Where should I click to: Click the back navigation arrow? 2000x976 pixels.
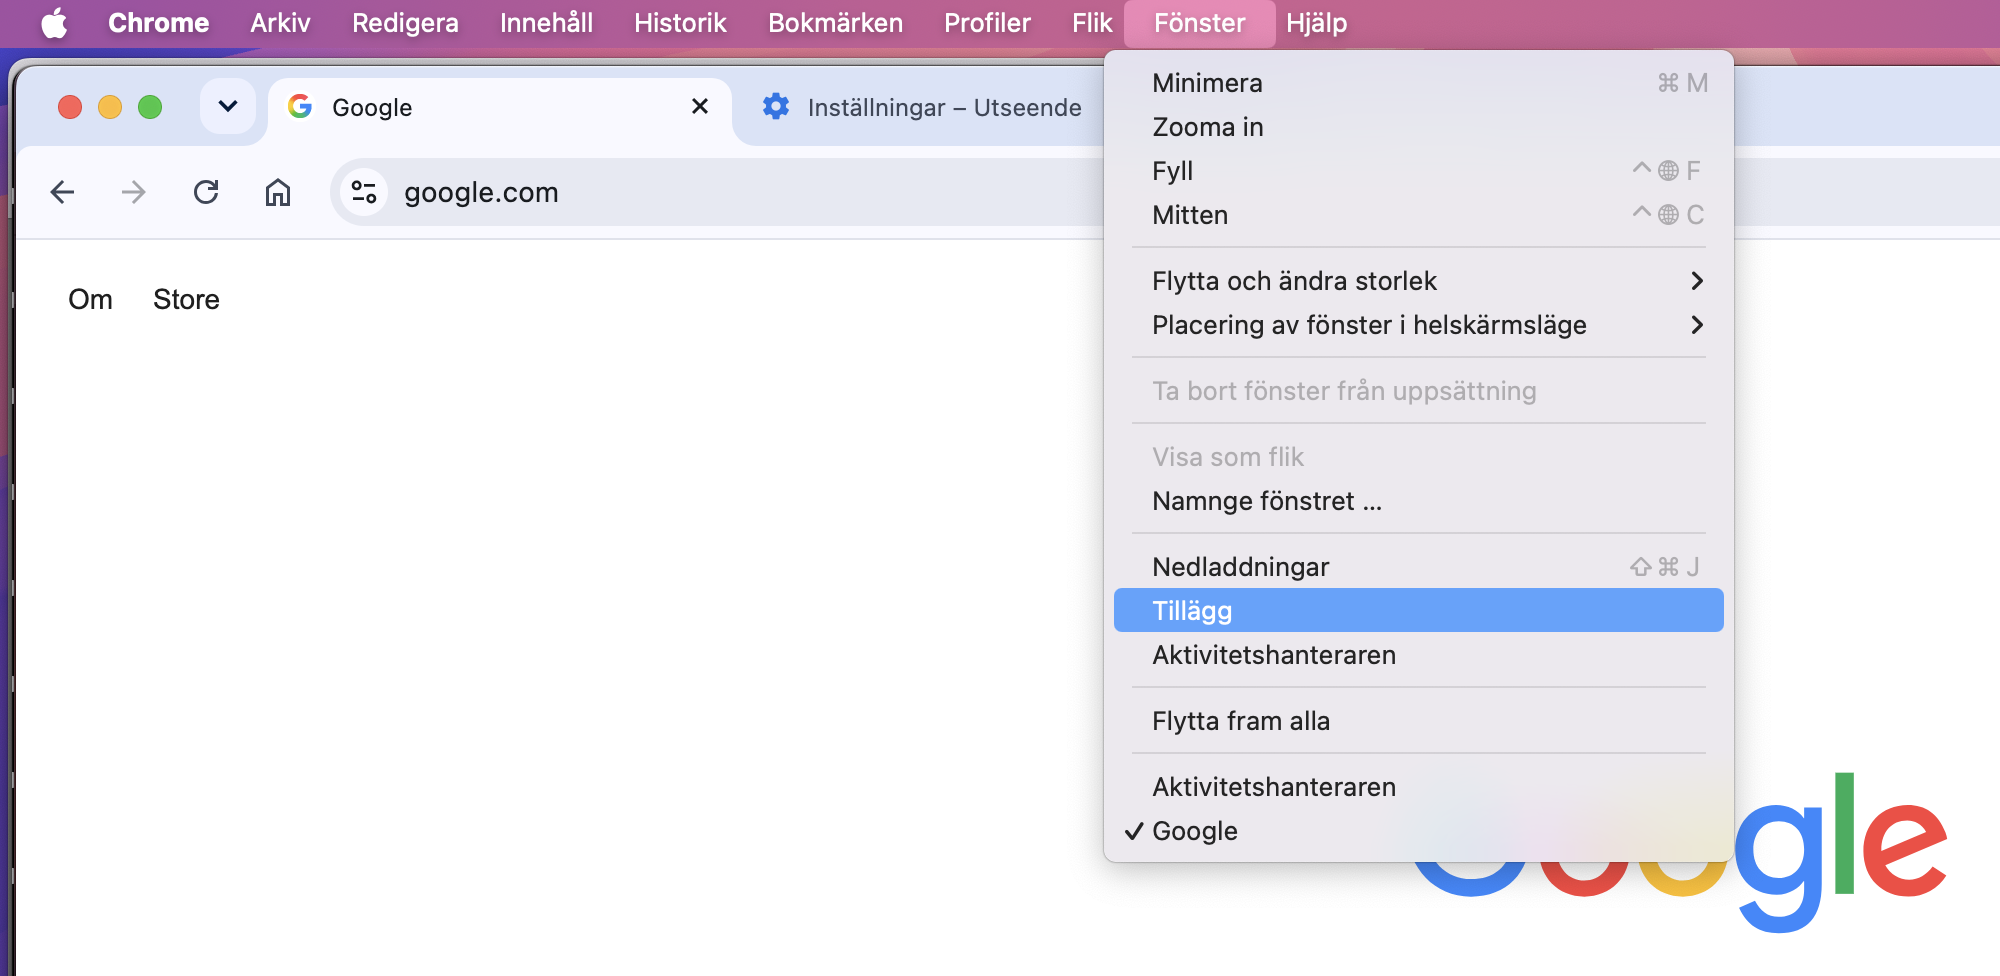pyautogui.click(x=62, y=192)
